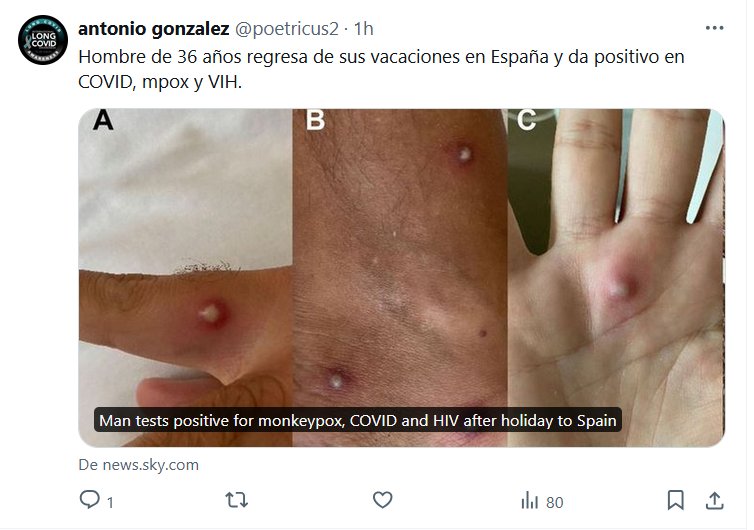Image resolution: width=754 pixels, height=530 pixels.
Task: Click the reply count number 1
Action: pyautogui.click(x=110, y=503)
